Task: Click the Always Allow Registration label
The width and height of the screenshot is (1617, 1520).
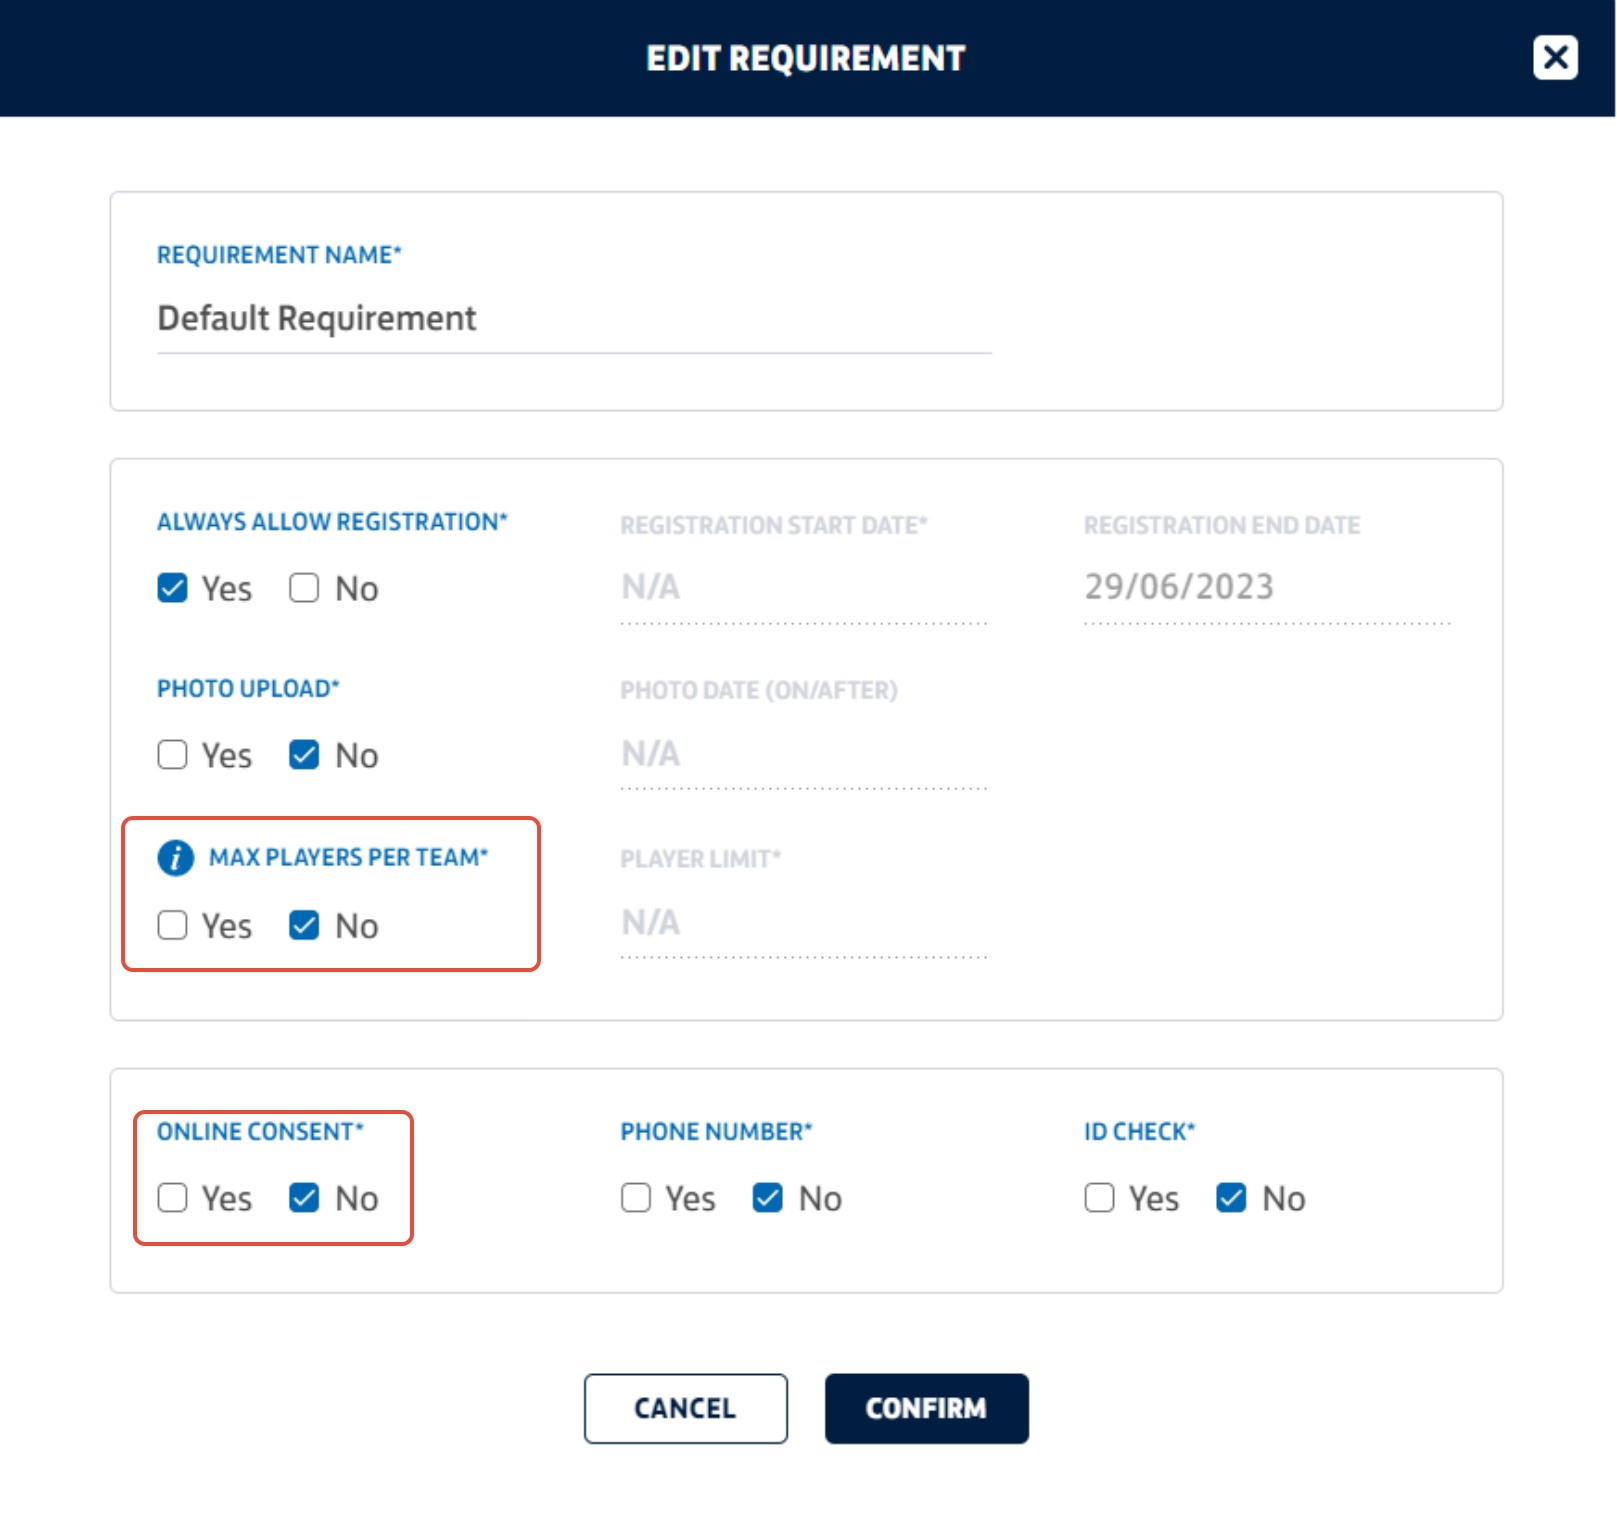Action: [332, 521]
